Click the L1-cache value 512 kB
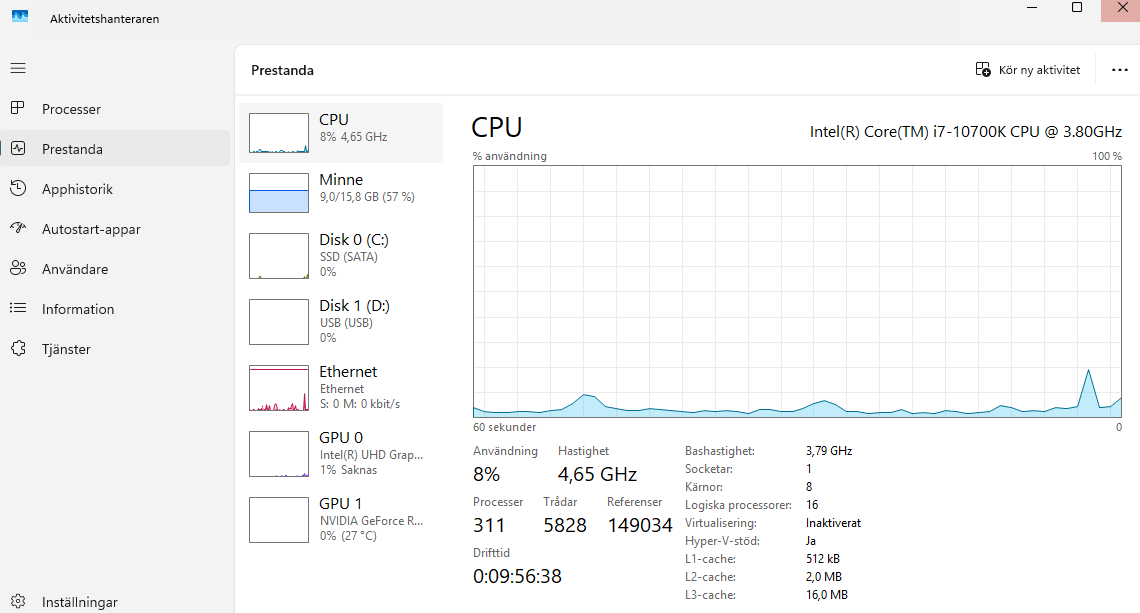1140x613 pixels. tap(823, 559)
